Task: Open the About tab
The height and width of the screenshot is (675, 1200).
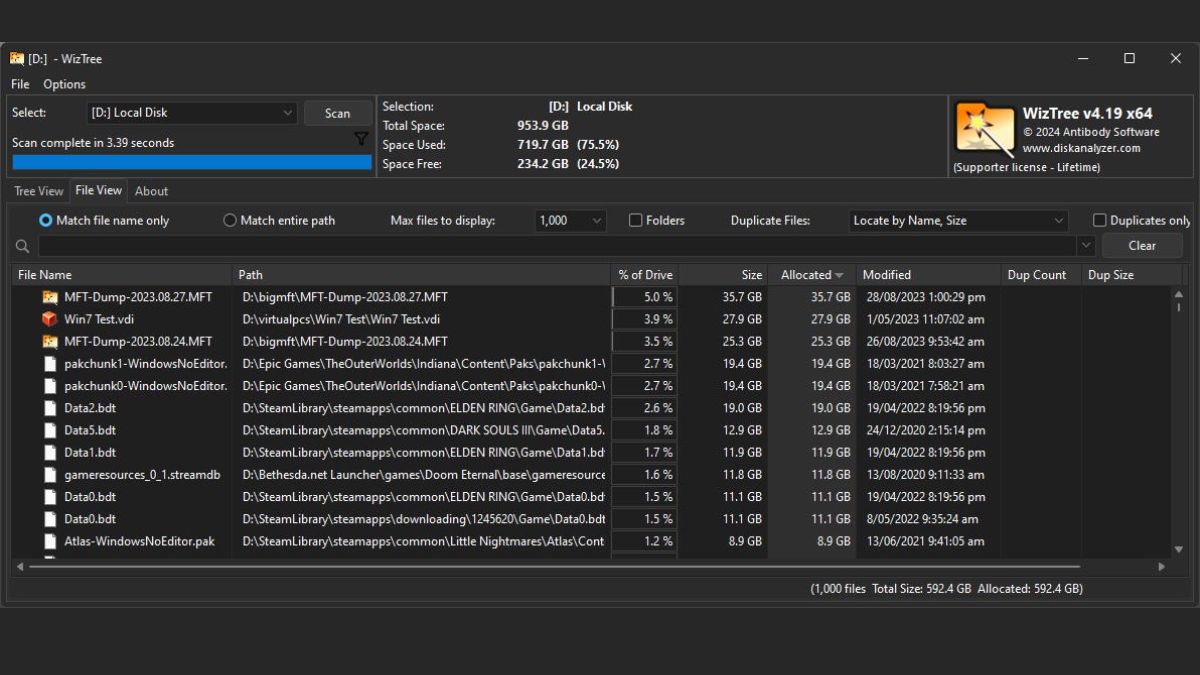Action: [x=152, y=191]
